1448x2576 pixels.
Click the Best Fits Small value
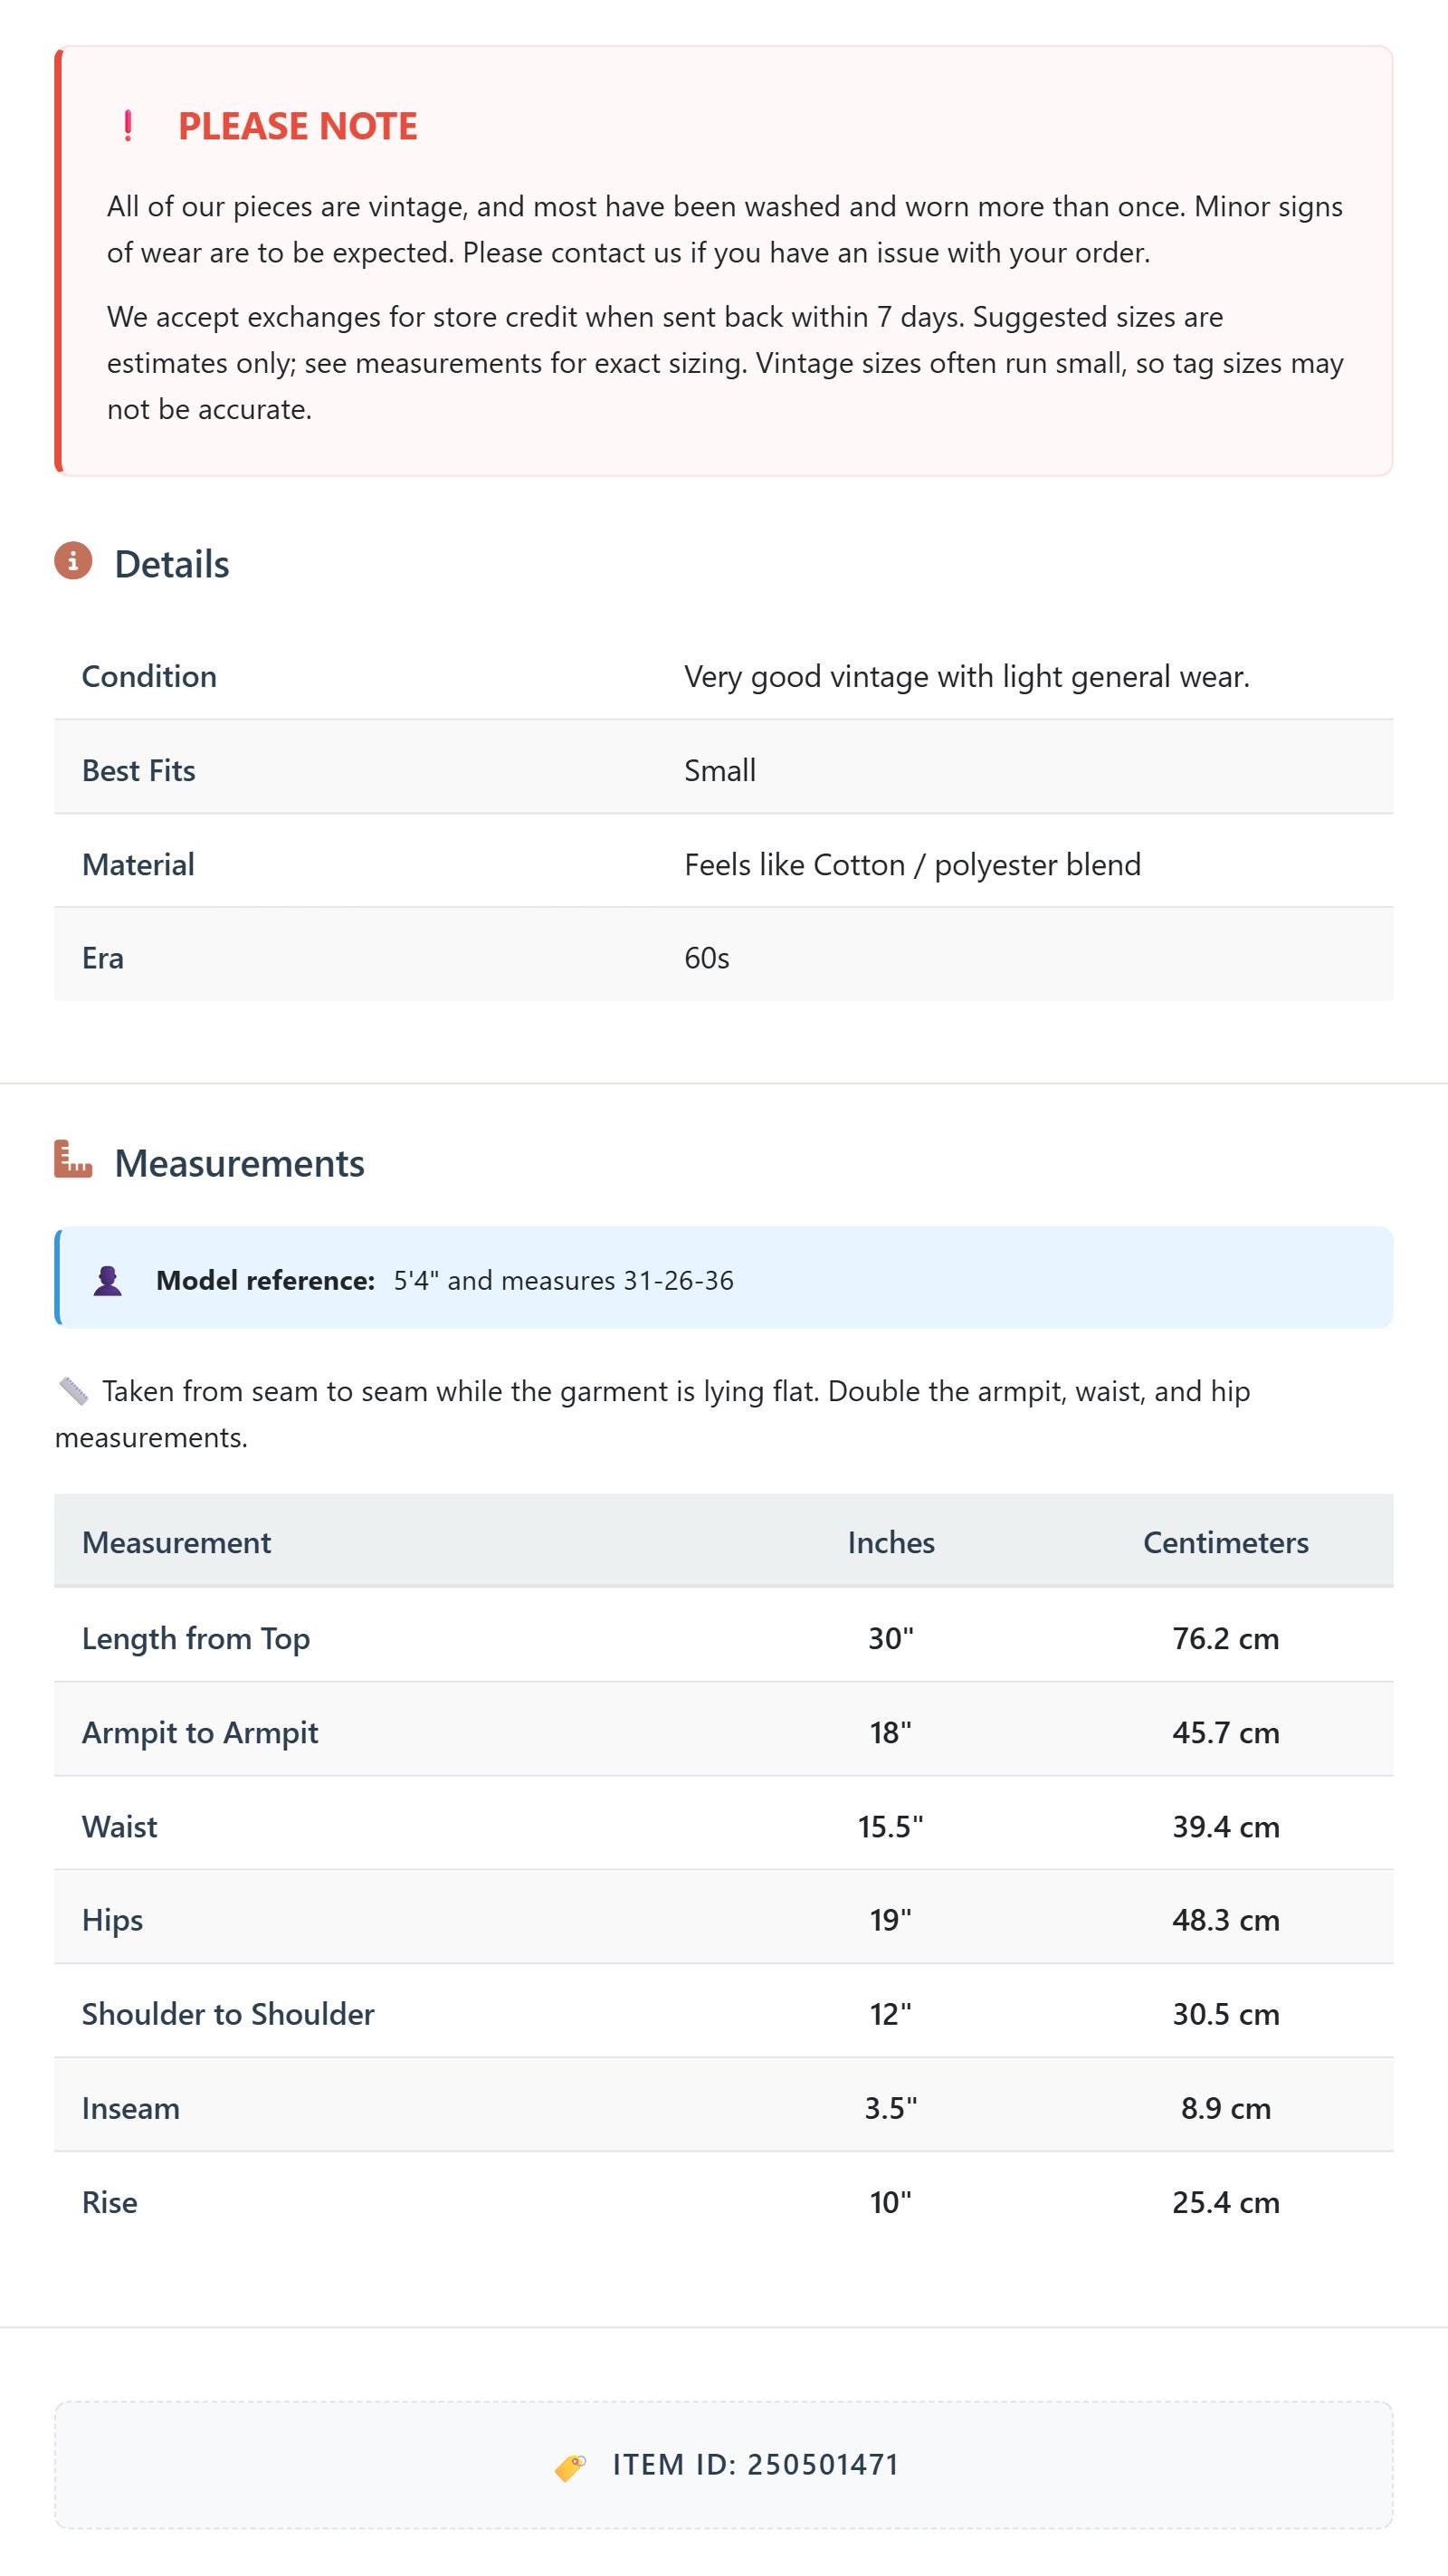click(x=720, y=770)
